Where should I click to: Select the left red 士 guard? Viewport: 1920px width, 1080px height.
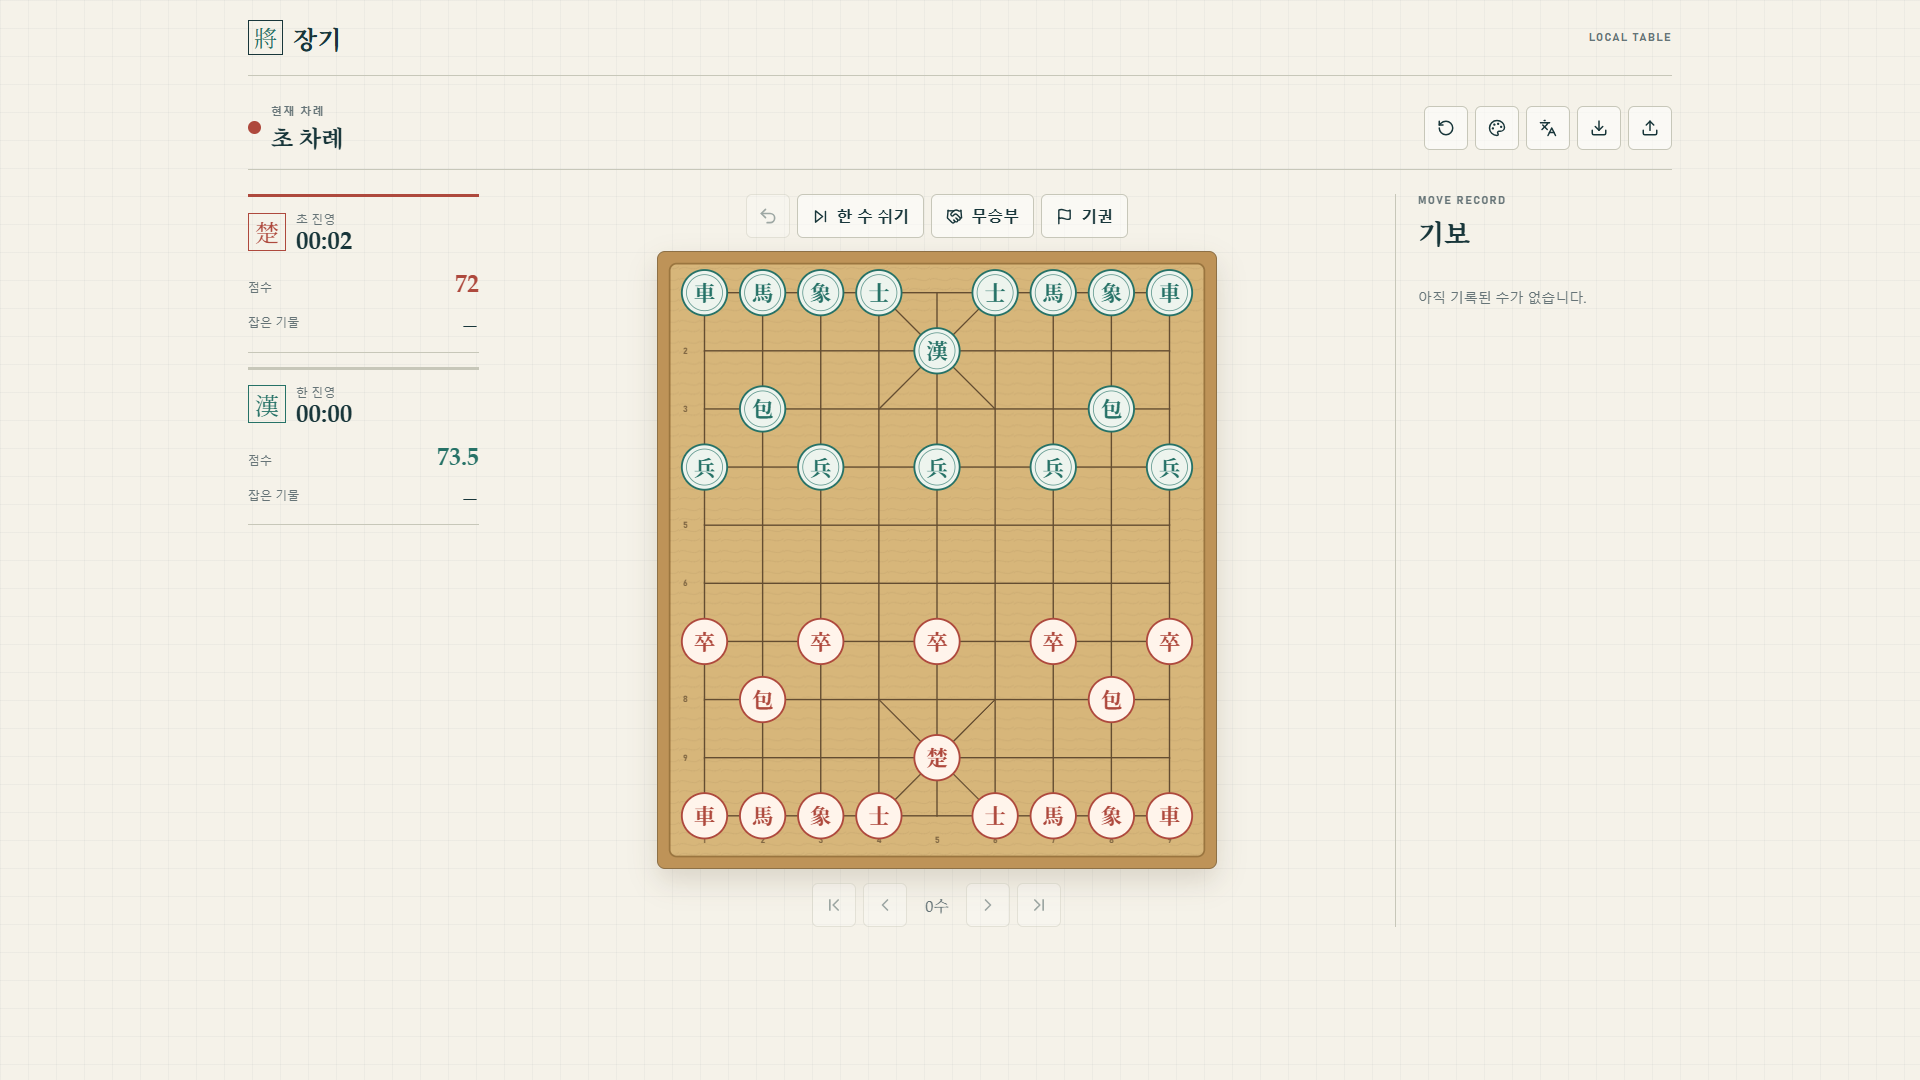tap(879, 816)
